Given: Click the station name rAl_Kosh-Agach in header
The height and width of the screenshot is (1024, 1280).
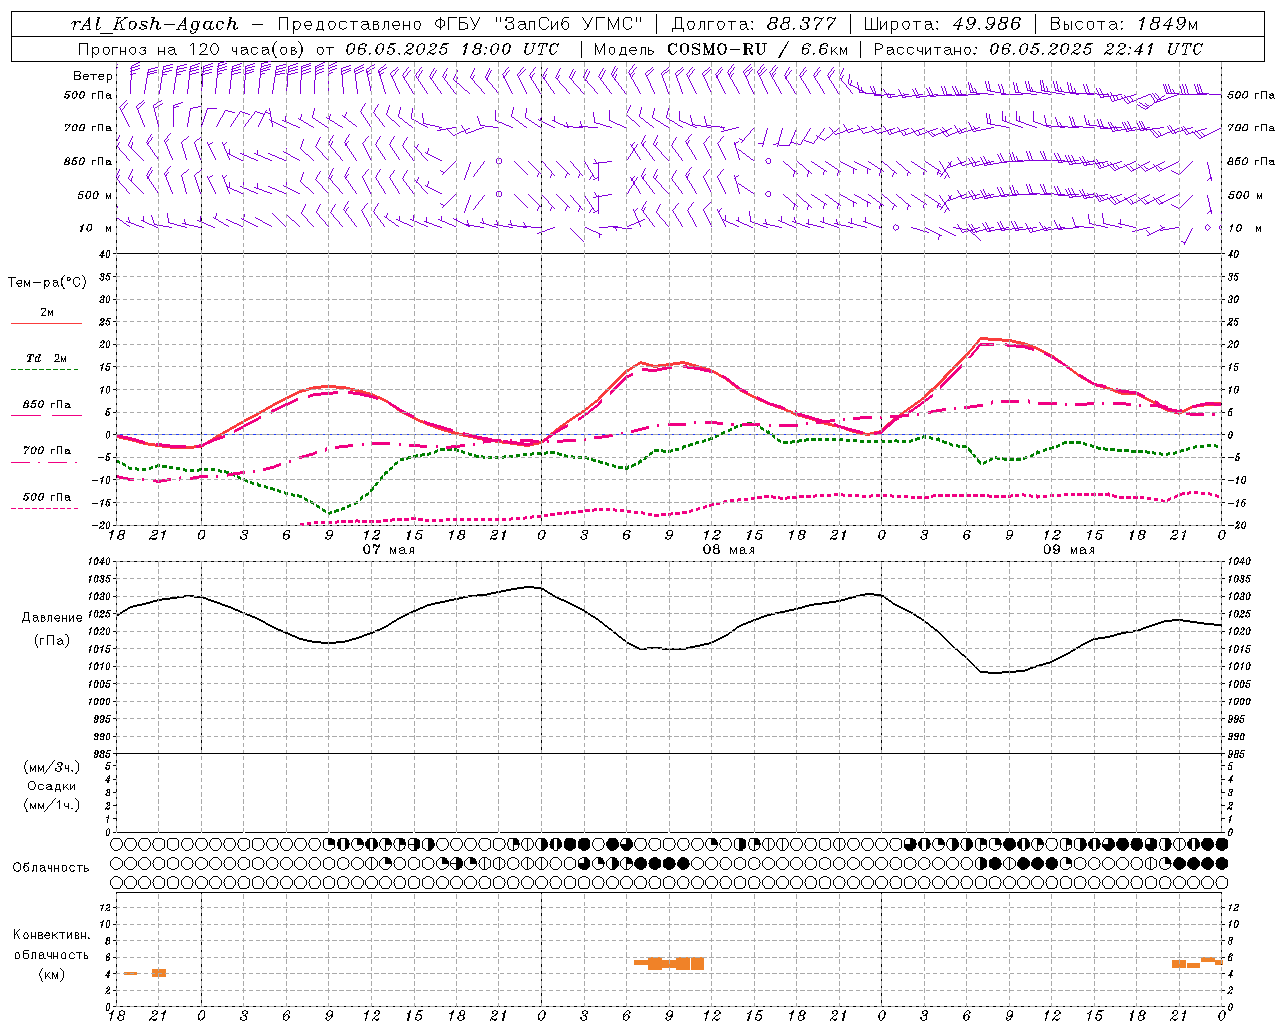Looking at the screenshot, I should click(155, 24).
